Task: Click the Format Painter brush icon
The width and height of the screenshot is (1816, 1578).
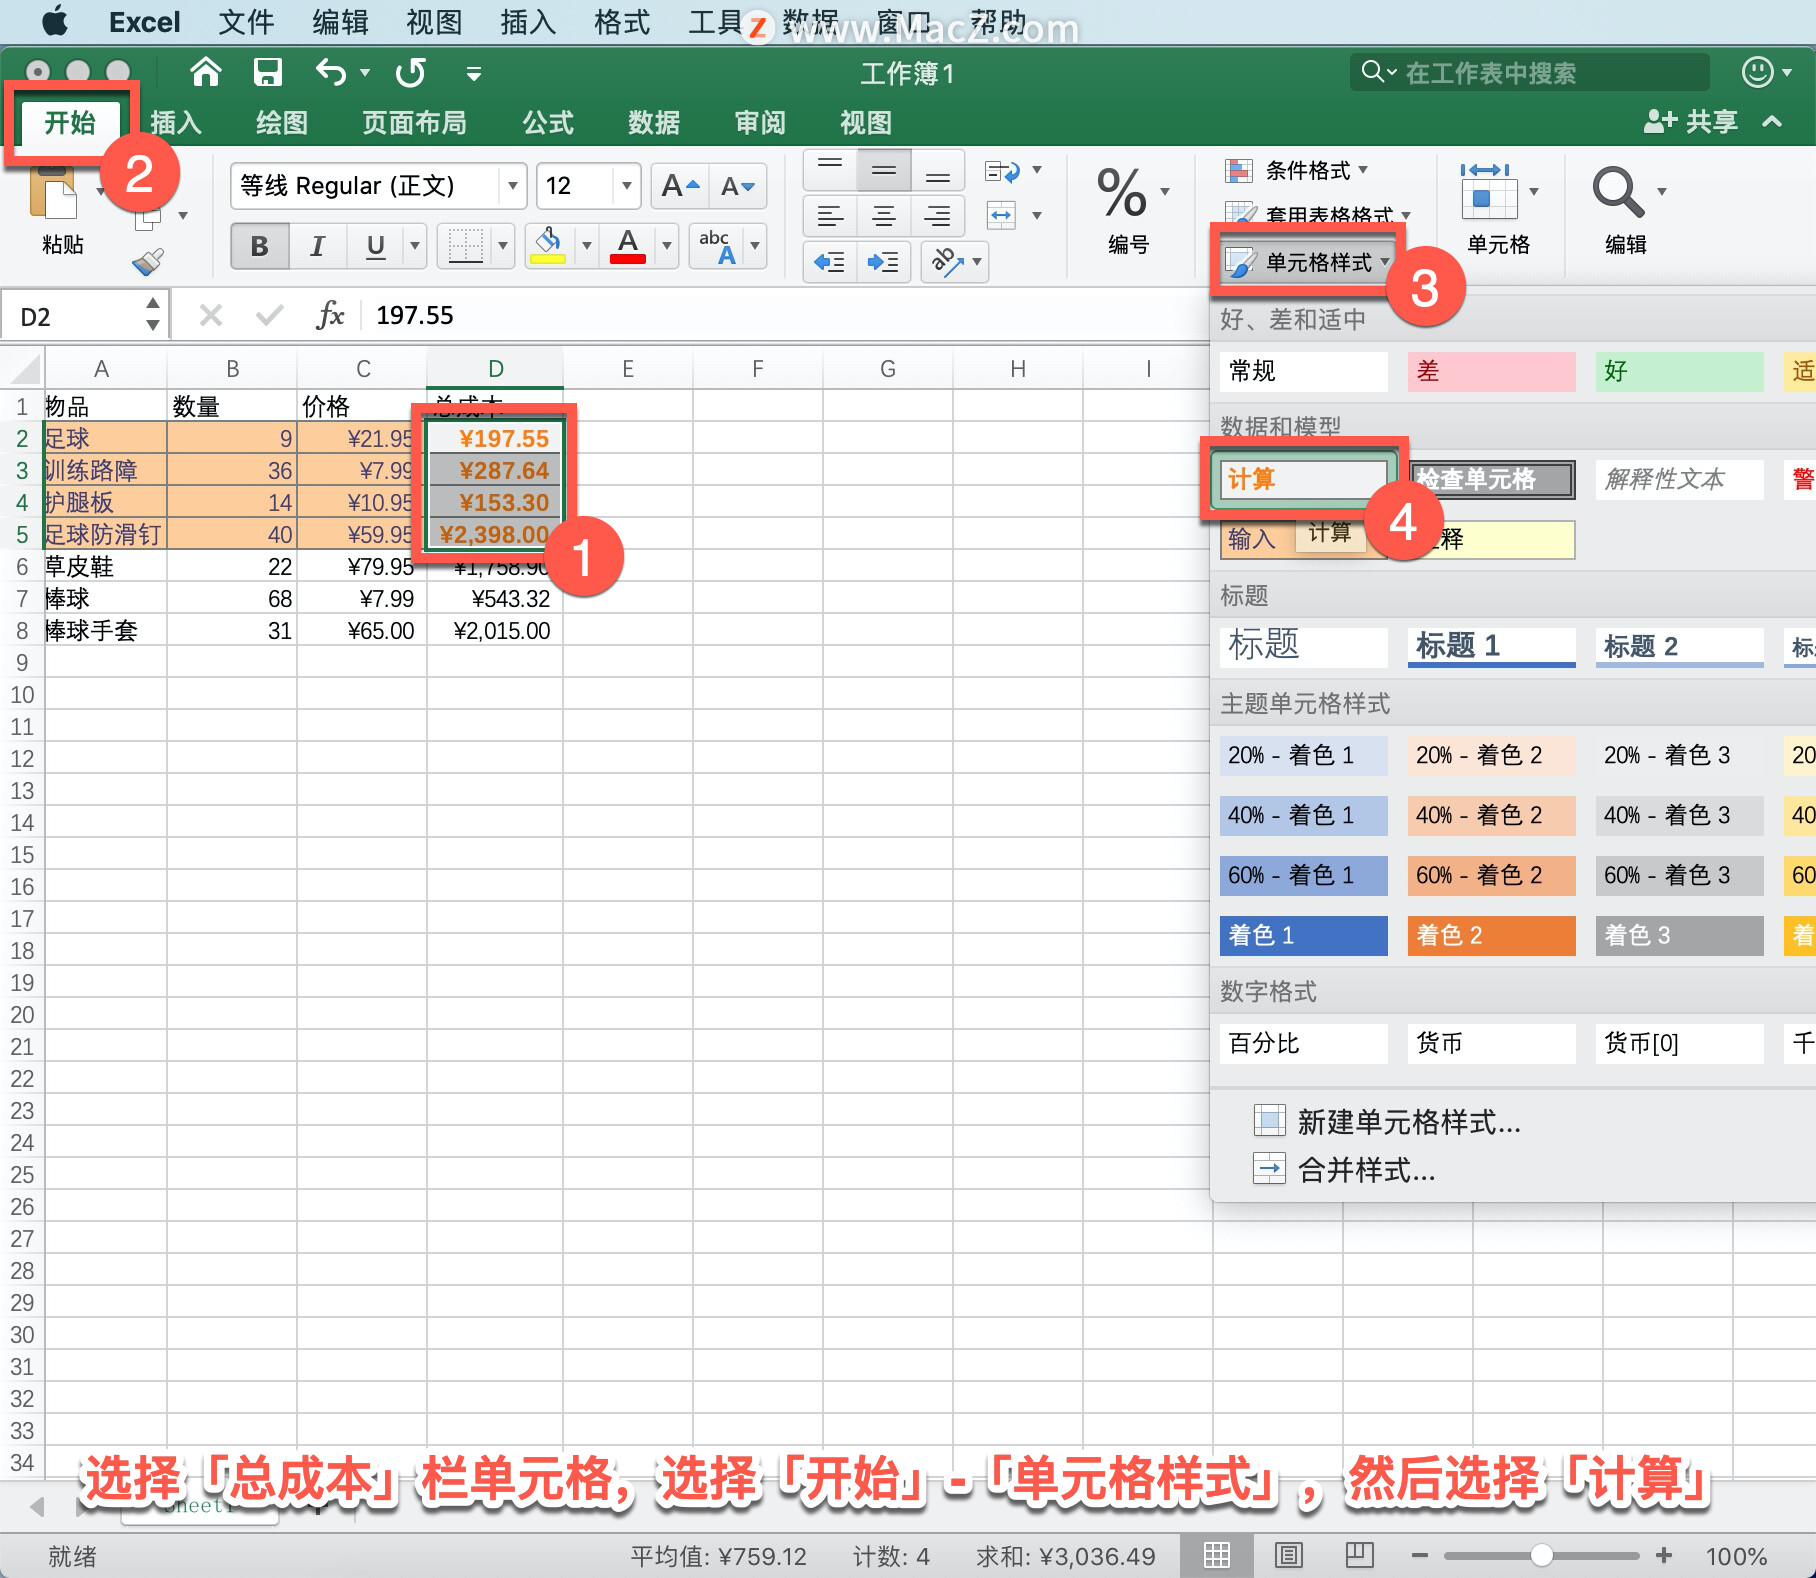Action: click(x=148, y=262)
